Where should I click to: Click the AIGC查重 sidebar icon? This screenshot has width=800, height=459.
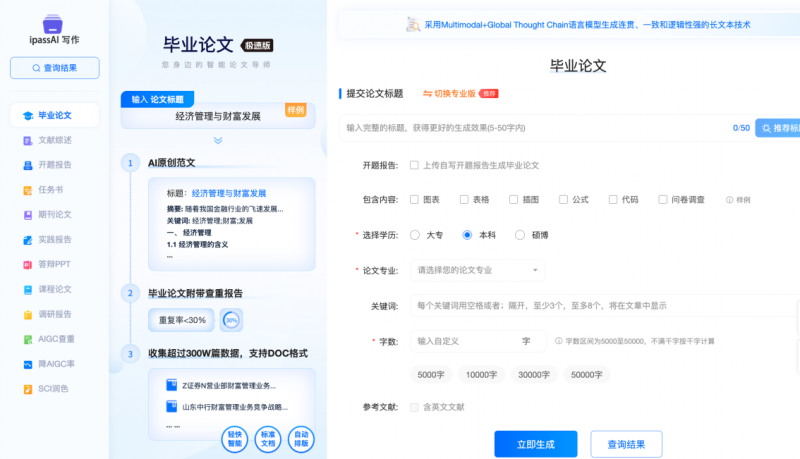[28, 339]
